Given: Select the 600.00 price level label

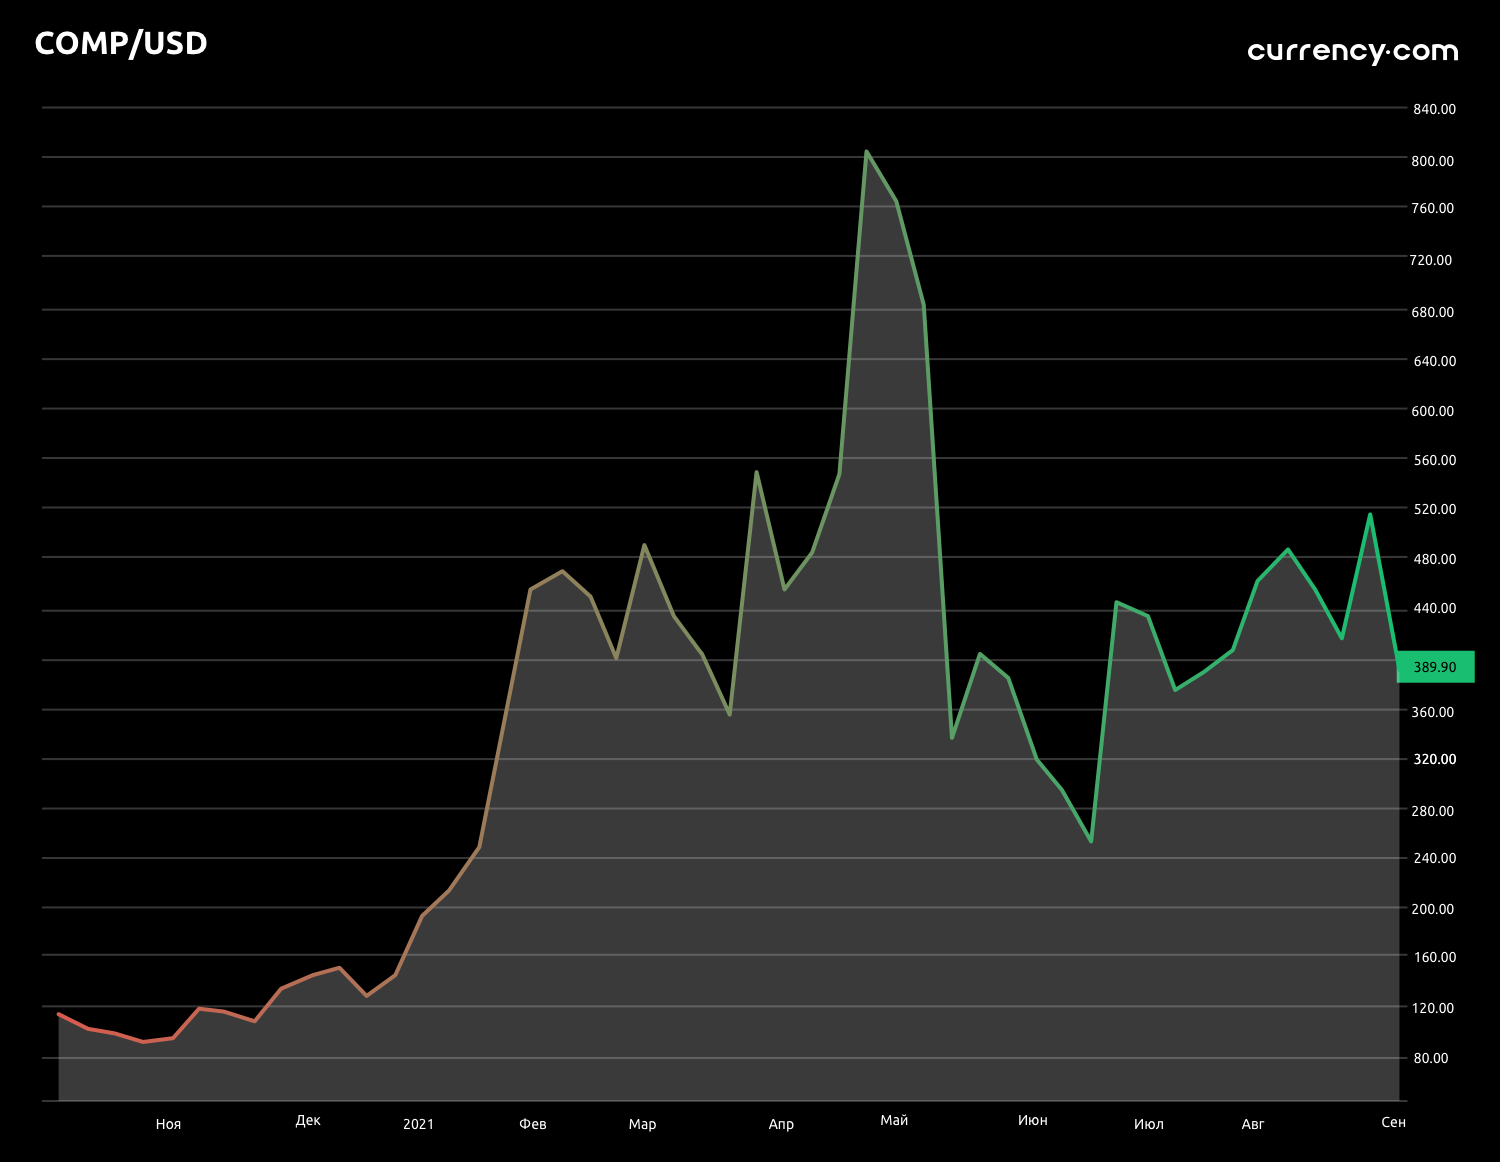Looking at the screenshot, I should [x=1434, y=411].
